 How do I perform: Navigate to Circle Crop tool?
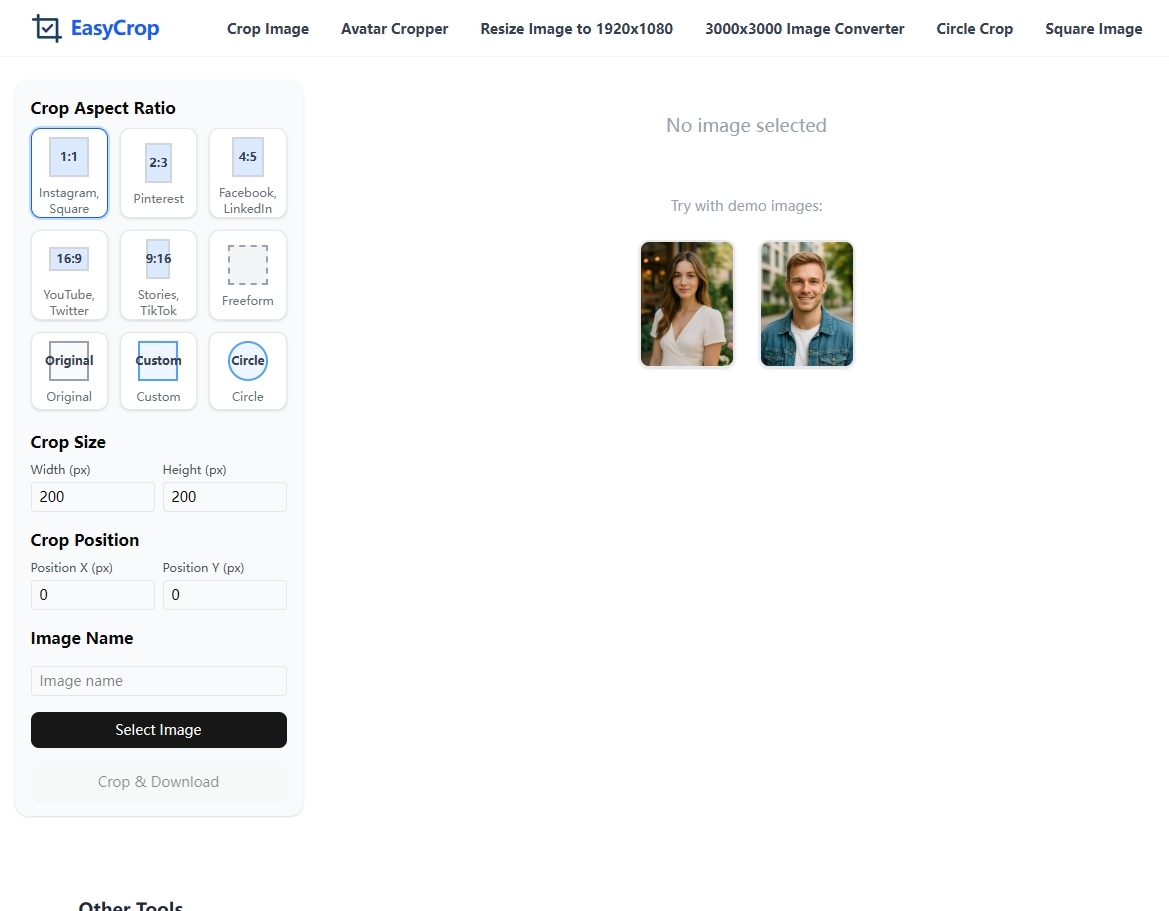click(974, 29)
